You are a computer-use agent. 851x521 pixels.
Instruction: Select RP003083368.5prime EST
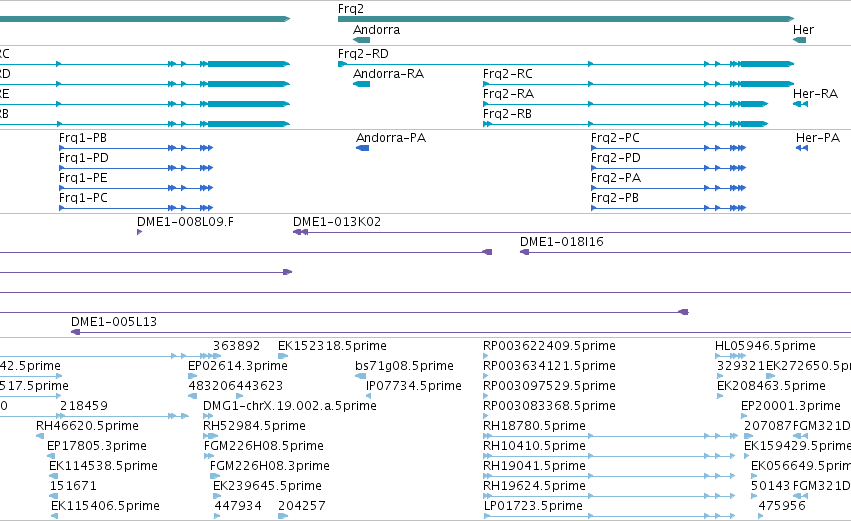549,406
